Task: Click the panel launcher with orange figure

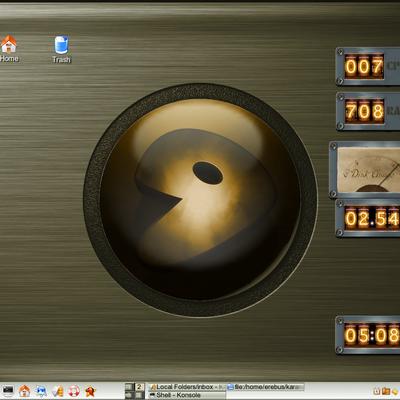Action: 57,391
